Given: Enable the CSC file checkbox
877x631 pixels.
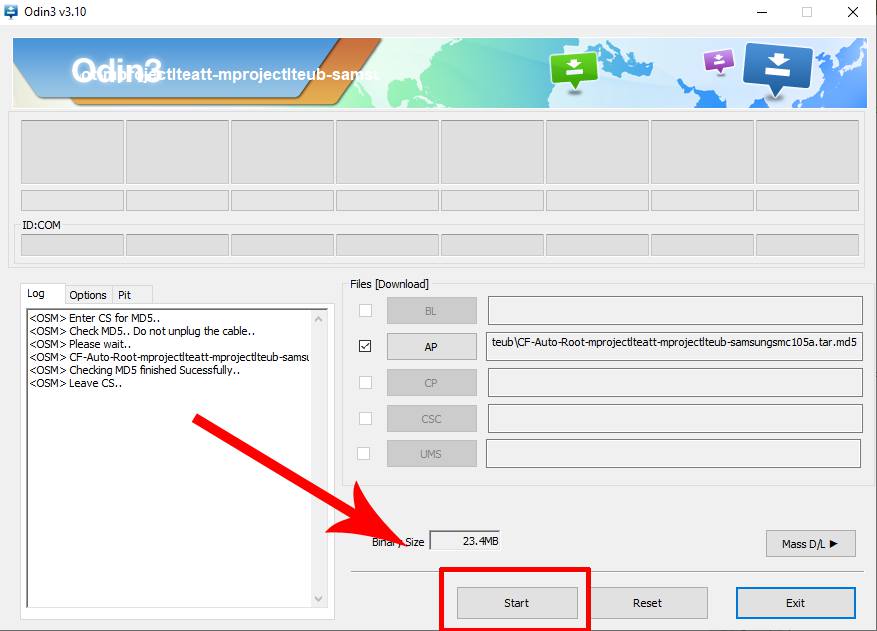Looking at the screenshot, I should tap(365, 418).
